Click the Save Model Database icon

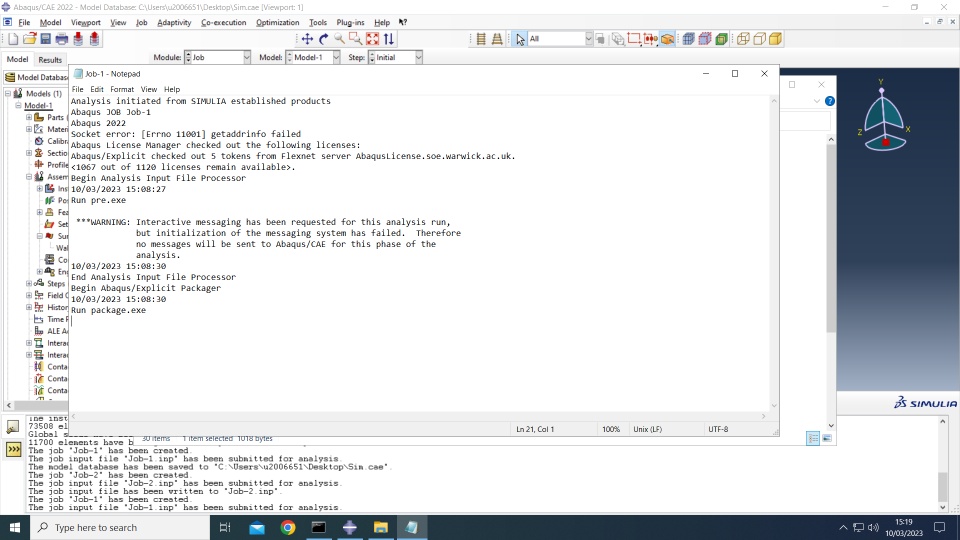point(45,39)
